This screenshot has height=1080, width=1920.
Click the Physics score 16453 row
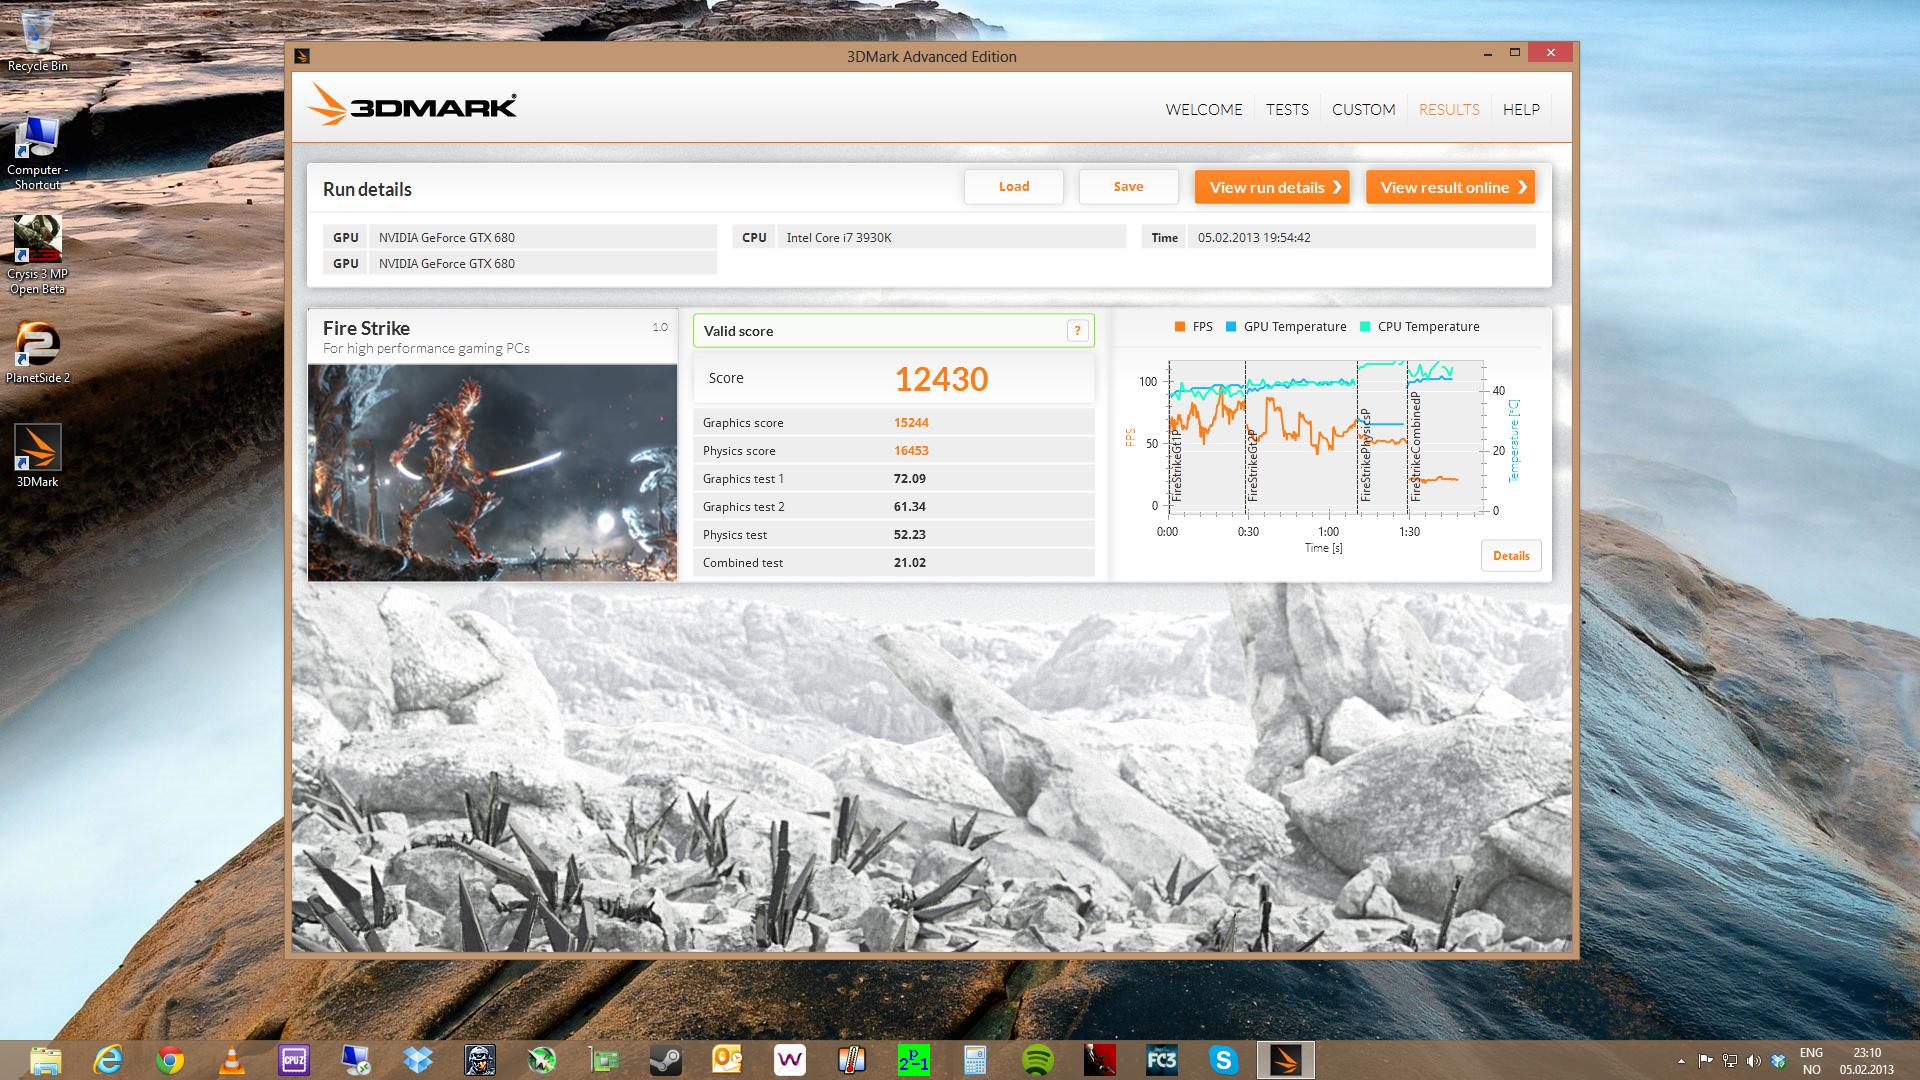coord(894,451)
